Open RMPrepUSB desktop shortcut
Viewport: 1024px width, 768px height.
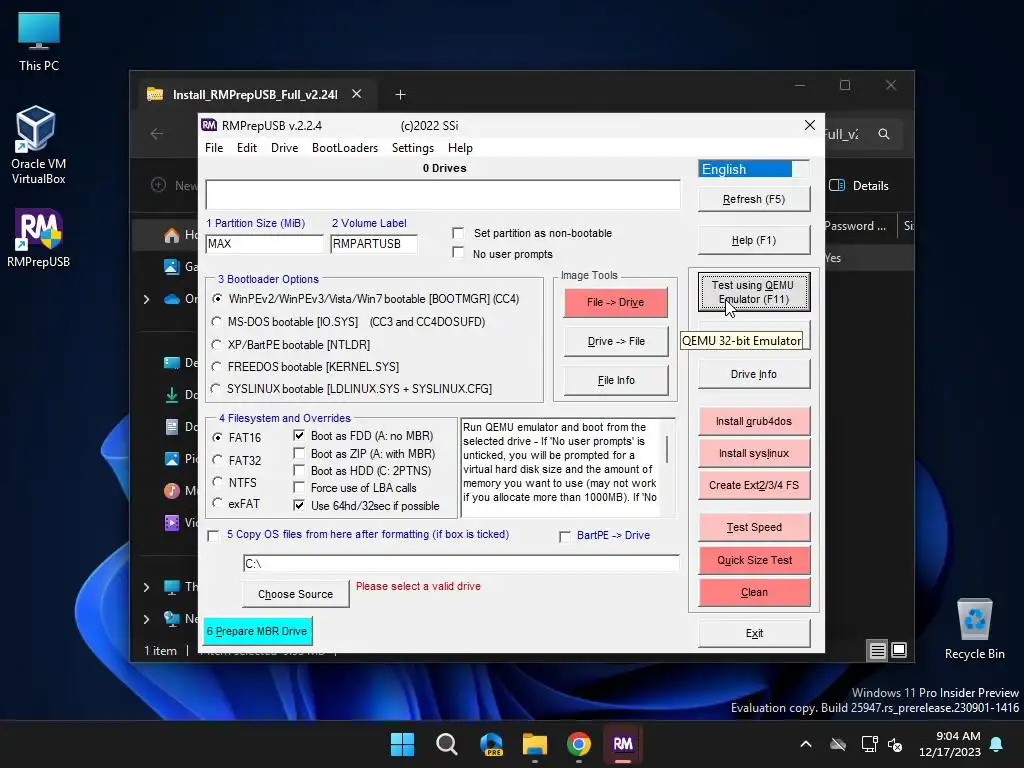(39, 238)
